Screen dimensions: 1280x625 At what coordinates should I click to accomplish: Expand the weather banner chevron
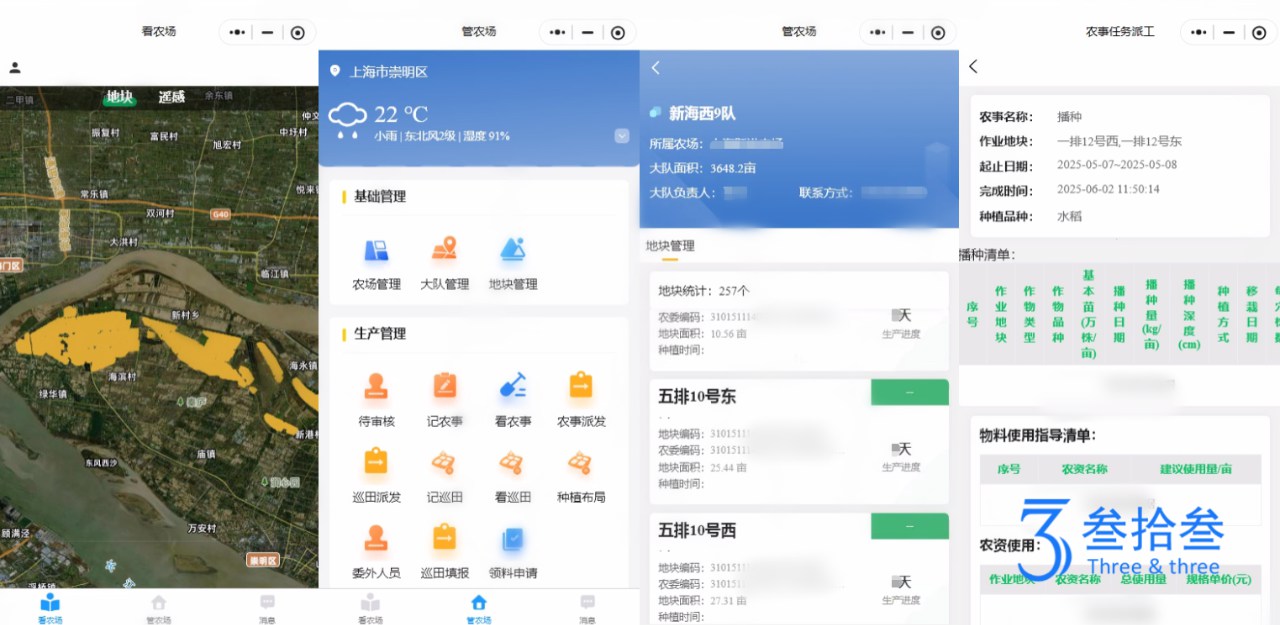click(x=622, y=136)
